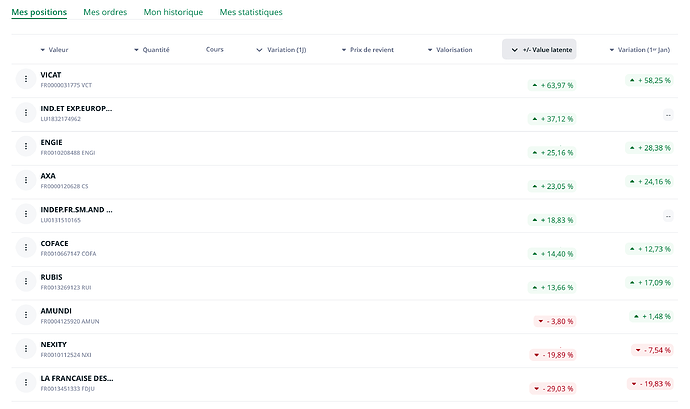
Task: Click RUBIS latent gain + 13,66 %
Action: point(552,287)
